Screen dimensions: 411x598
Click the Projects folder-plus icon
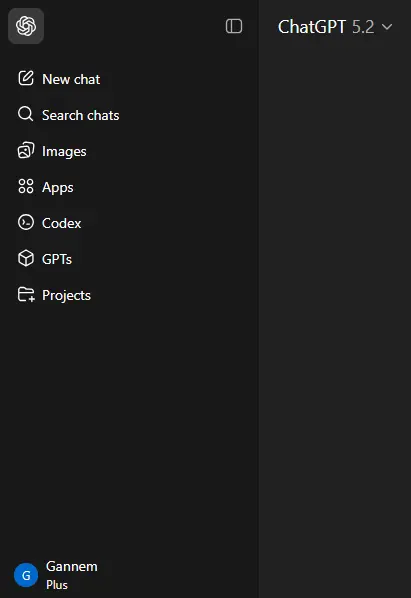click(x=26, y=294)
